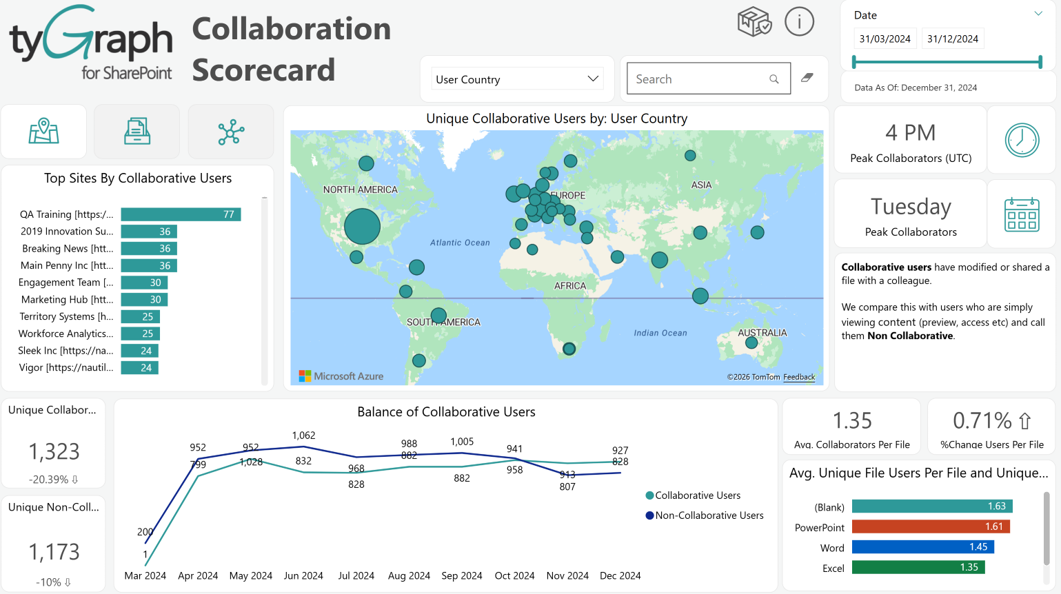Click the Sep 2024 axis label
The height and width of the screenshot is (594, 1061).
click(461, 576)
